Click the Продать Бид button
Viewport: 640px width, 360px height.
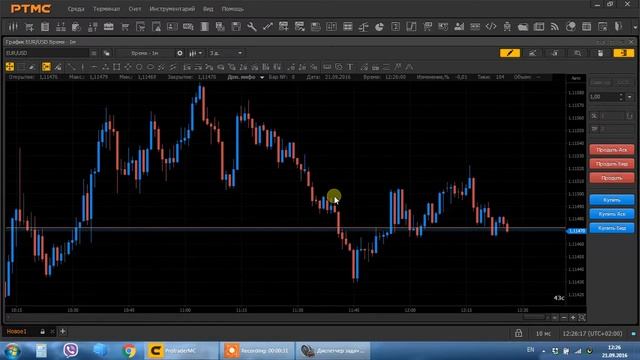pyautogui.click(x=612, y=164)
